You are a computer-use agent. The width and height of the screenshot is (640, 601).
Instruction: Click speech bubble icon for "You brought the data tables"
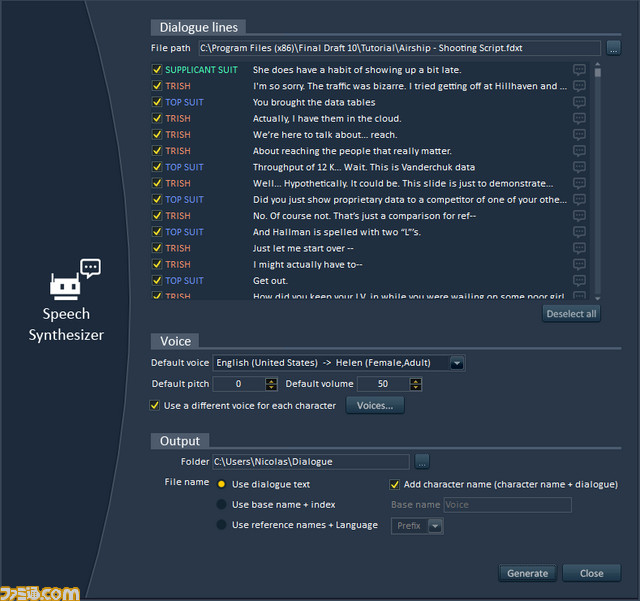pyautogui.click(x=579, y=102)
